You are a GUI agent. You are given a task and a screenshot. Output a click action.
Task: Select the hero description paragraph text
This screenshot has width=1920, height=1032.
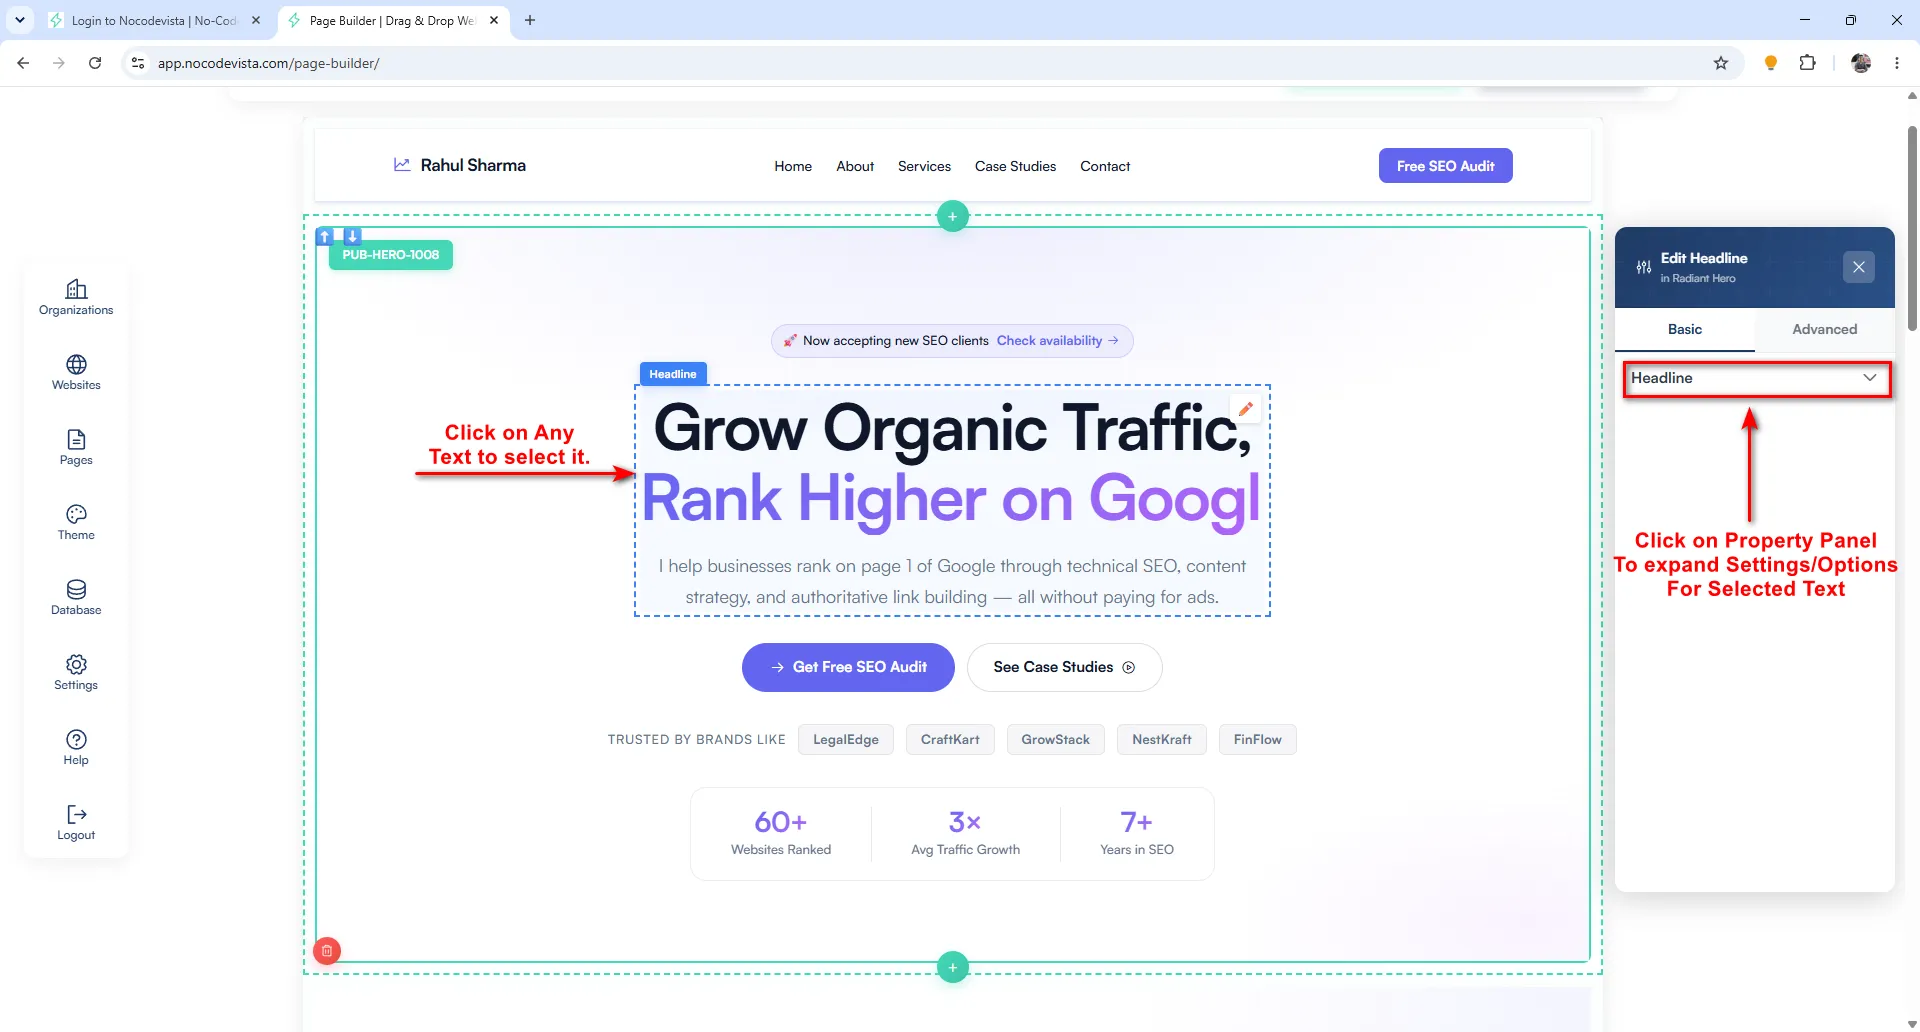[x=952, y=581]
